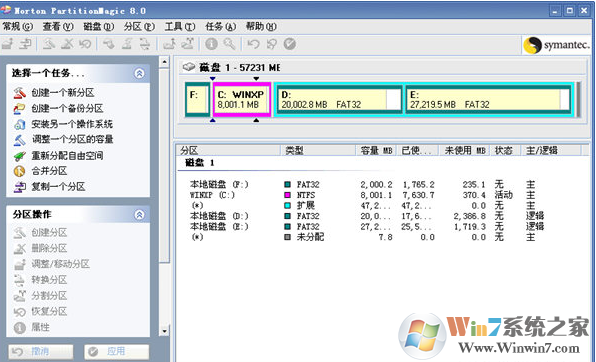
Task: Open the 帮助(H) menu
Action: tap(261, 26)
